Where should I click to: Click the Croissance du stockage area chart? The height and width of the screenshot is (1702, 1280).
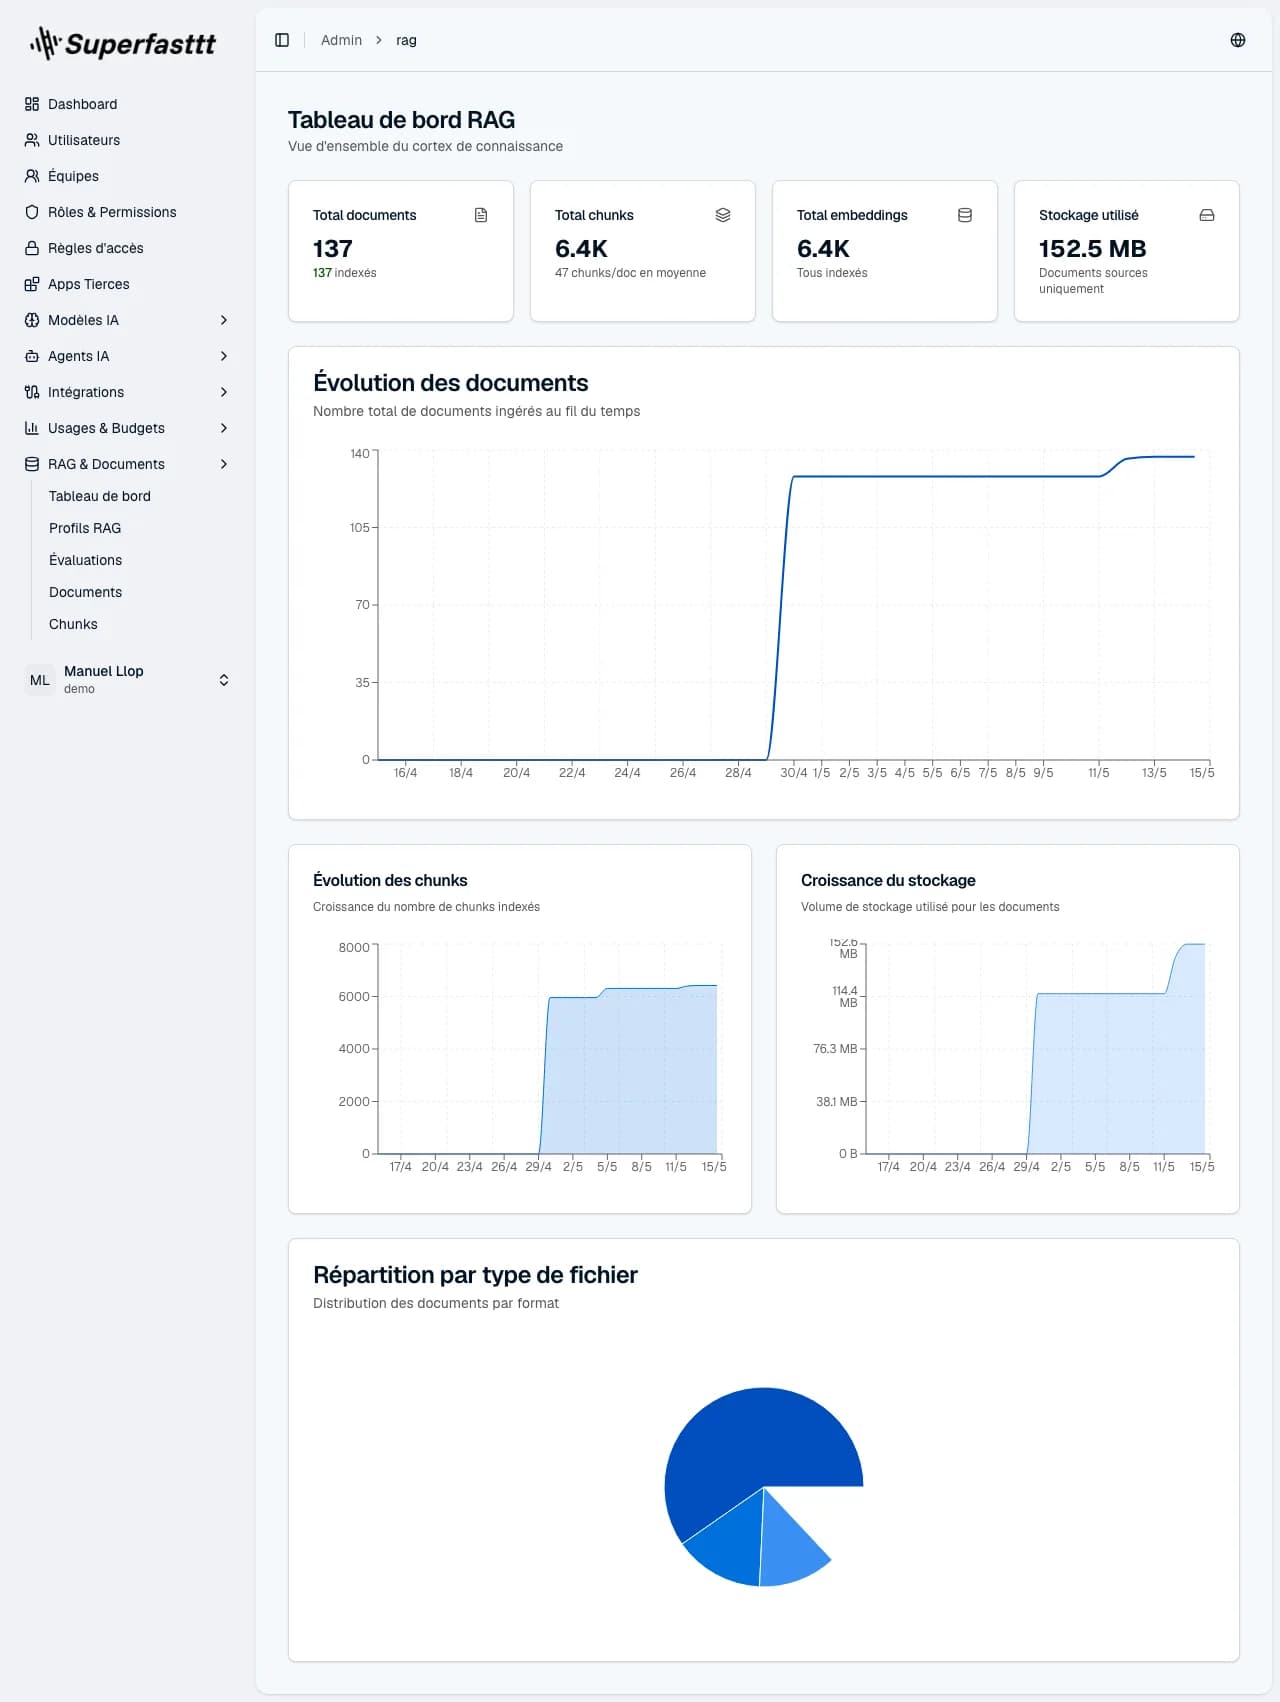(x=1036, y=1050)
